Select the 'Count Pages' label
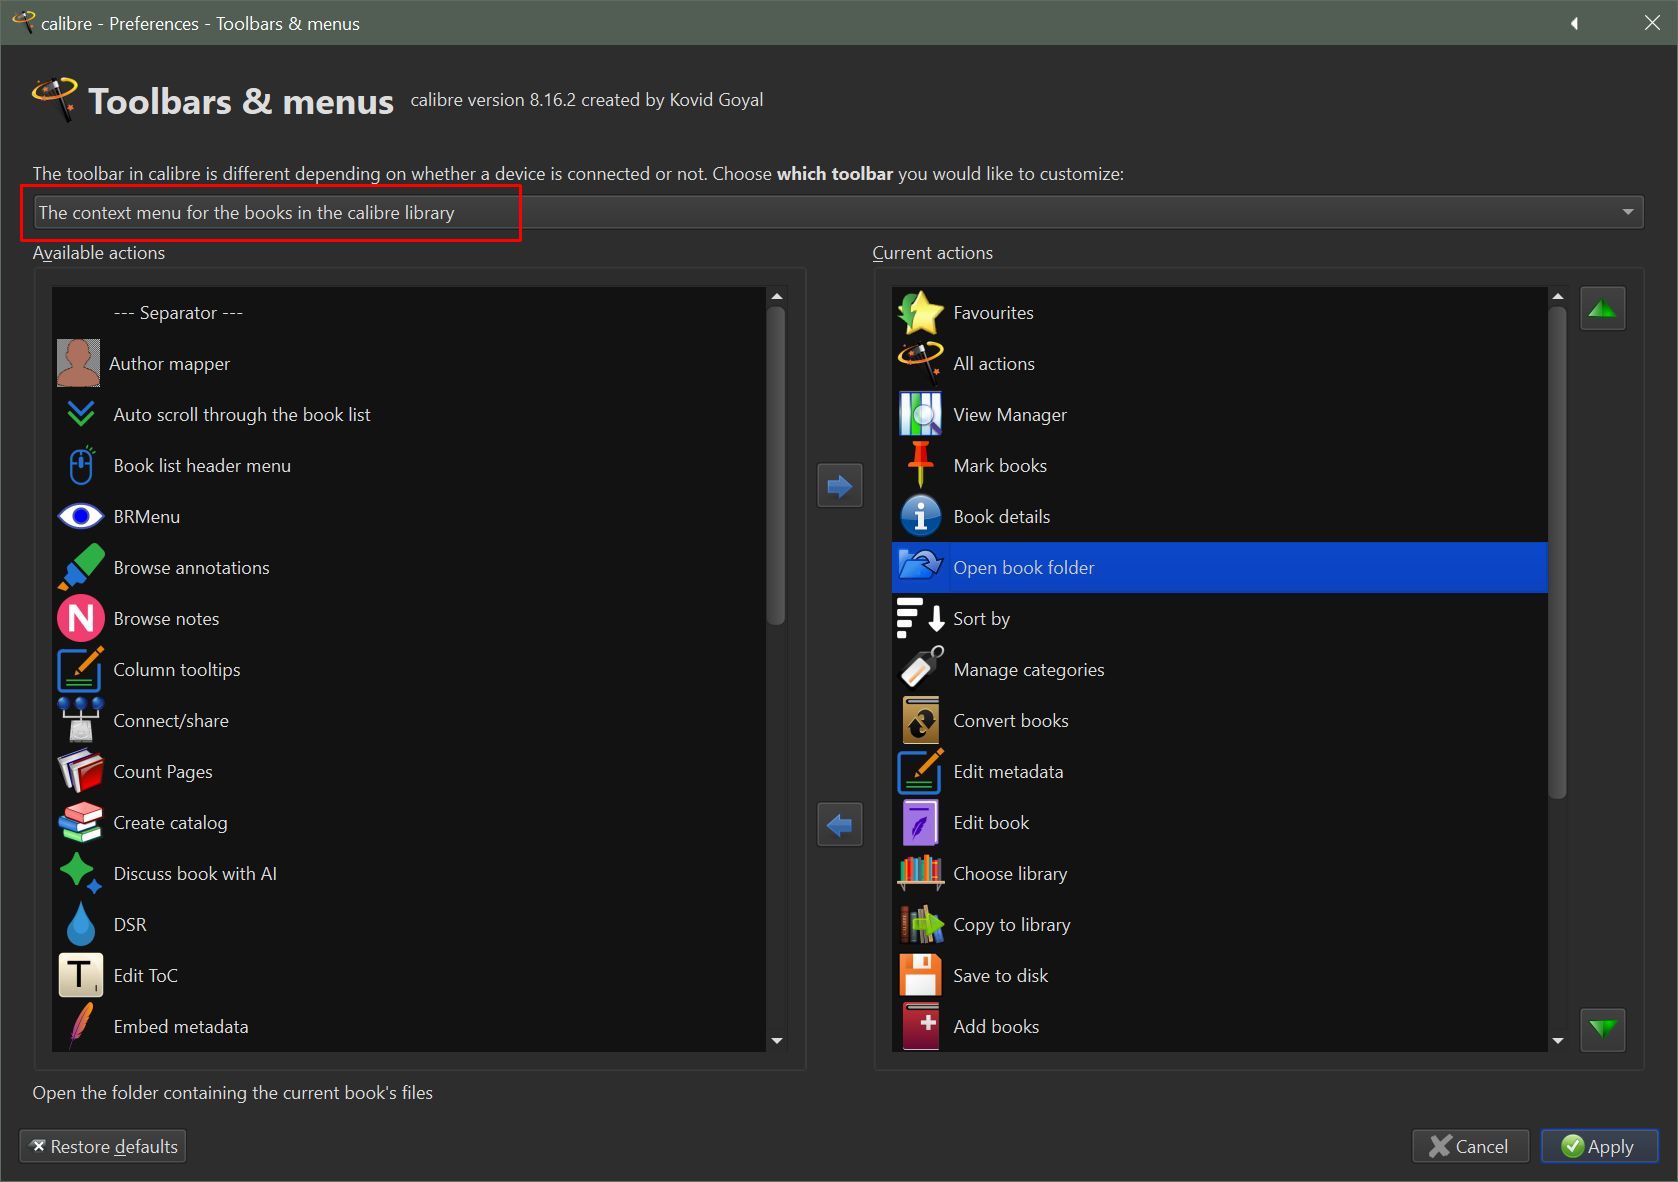Viewport: 1678px width, 1182px height. (163, 772)
